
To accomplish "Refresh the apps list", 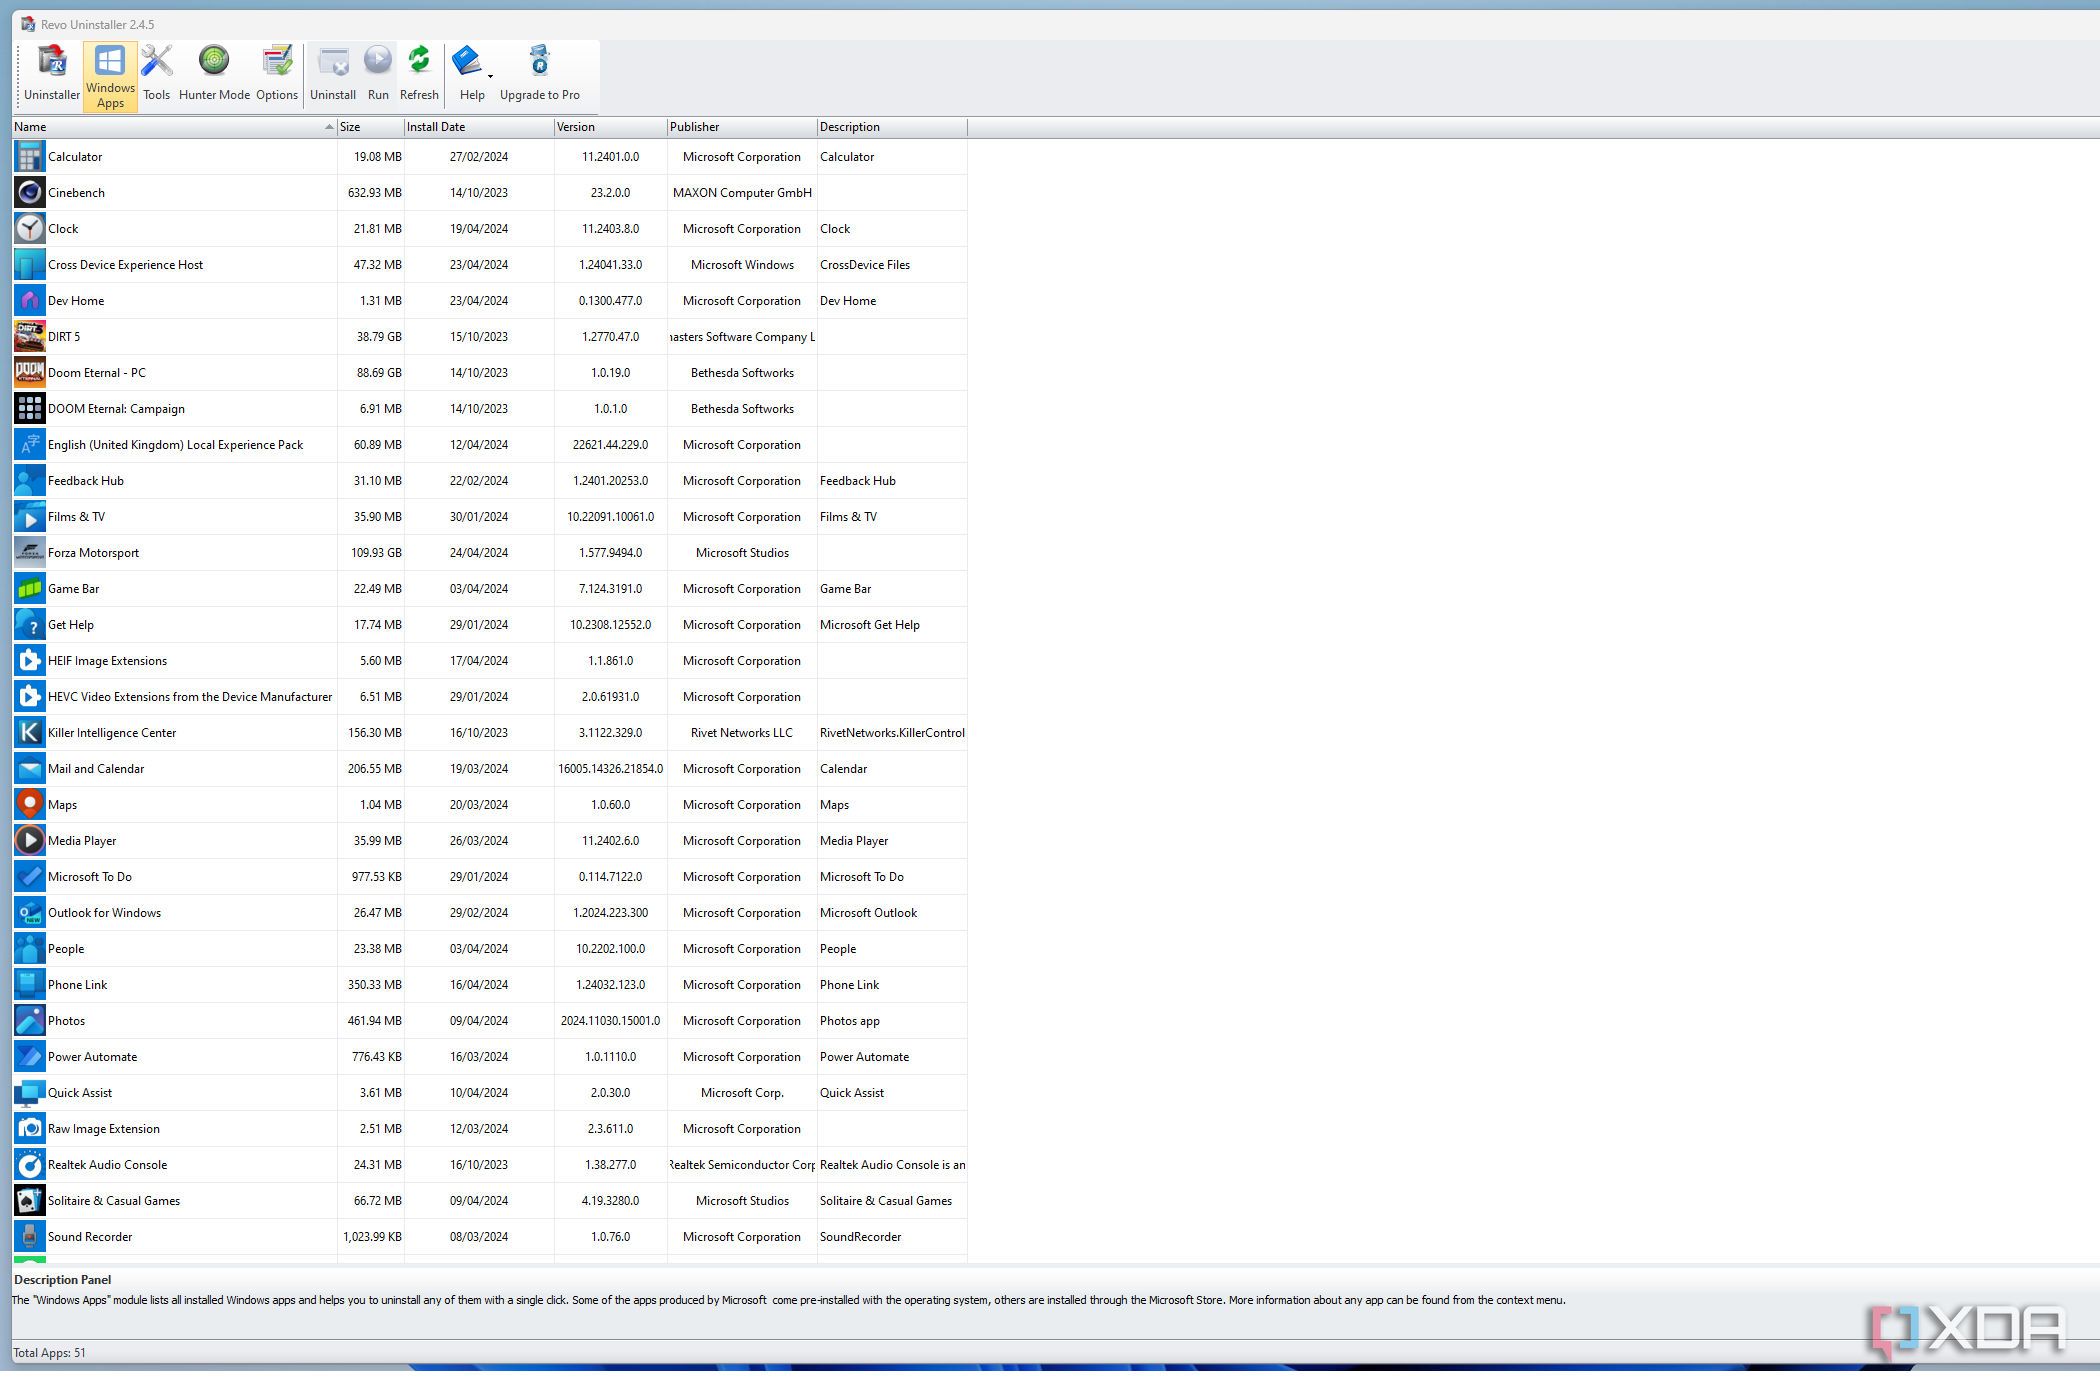I will tap(419, 74).
